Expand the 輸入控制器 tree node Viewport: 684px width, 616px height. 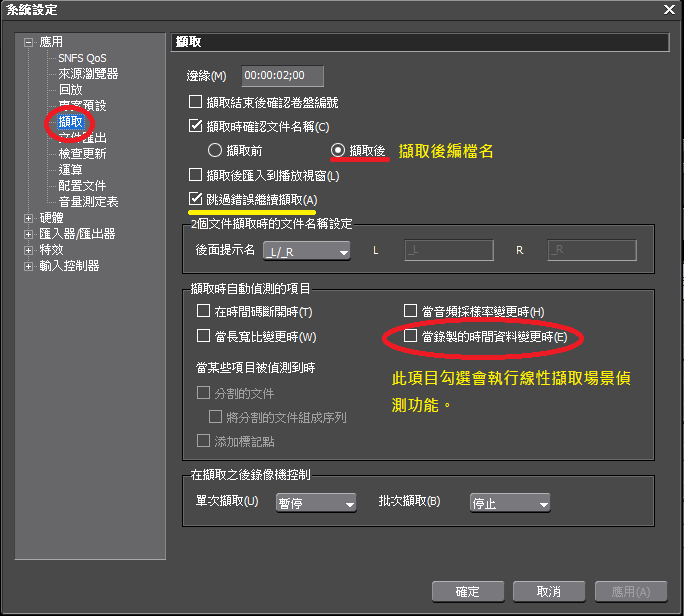[x=28, y=266]
